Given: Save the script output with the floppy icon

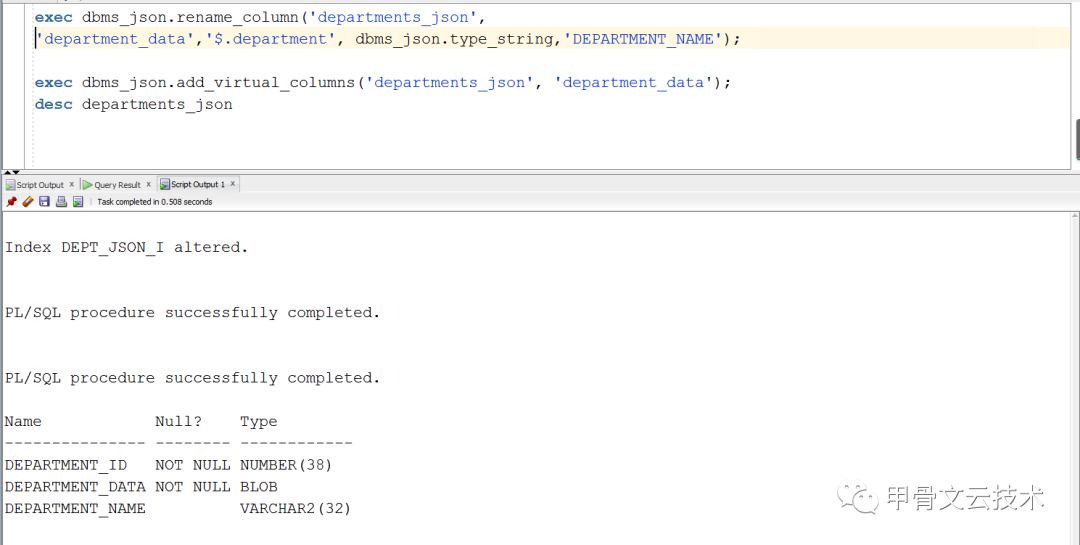Looking at the screenshot, I should pos(44,202).
